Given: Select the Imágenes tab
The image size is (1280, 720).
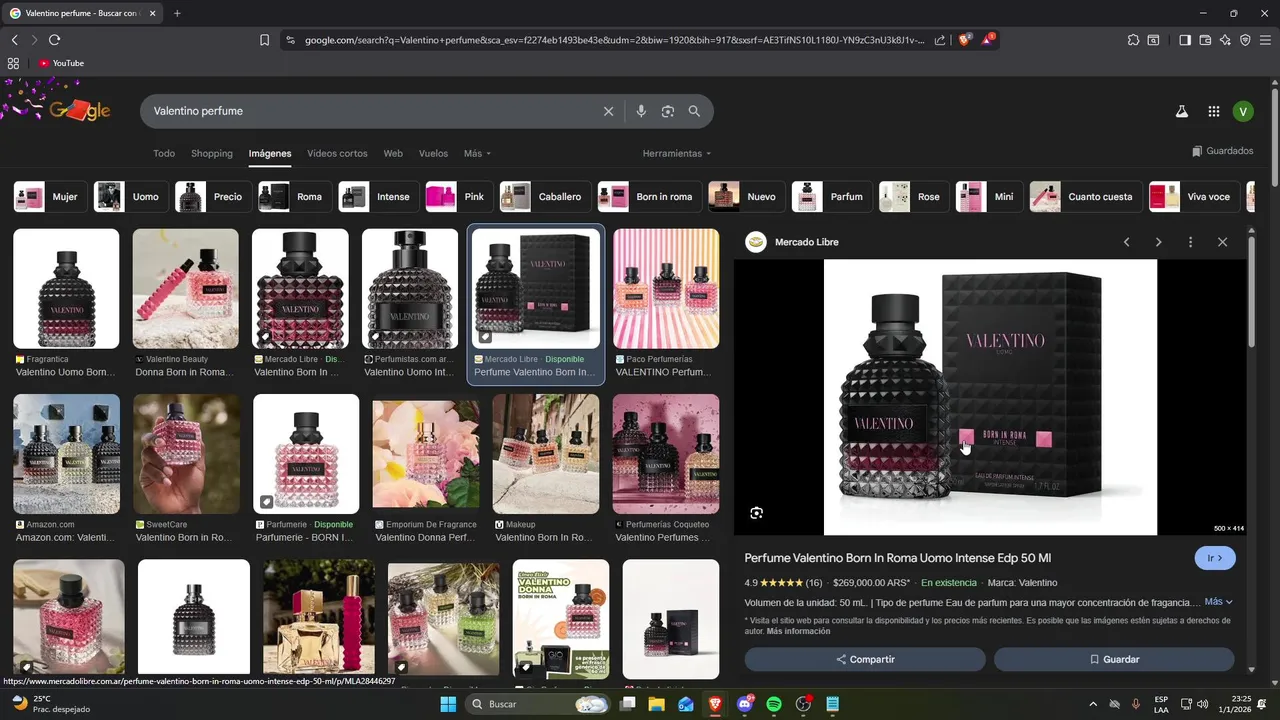Looking at the screenshot, I should pyautogui.click(x=270, y=154).
